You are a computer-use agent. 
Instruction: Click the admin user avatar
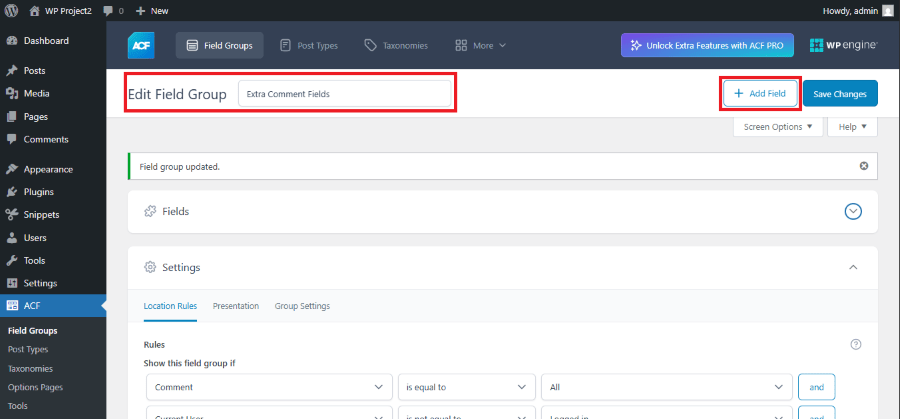[887, 10]
